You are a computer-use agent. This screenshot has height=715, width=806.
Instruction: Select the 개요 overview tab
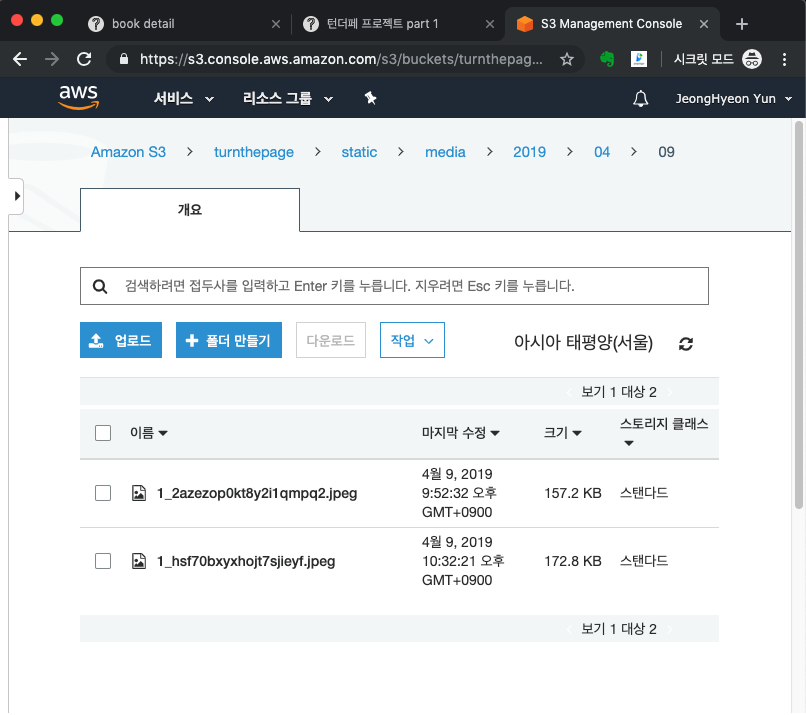(190, 210)
